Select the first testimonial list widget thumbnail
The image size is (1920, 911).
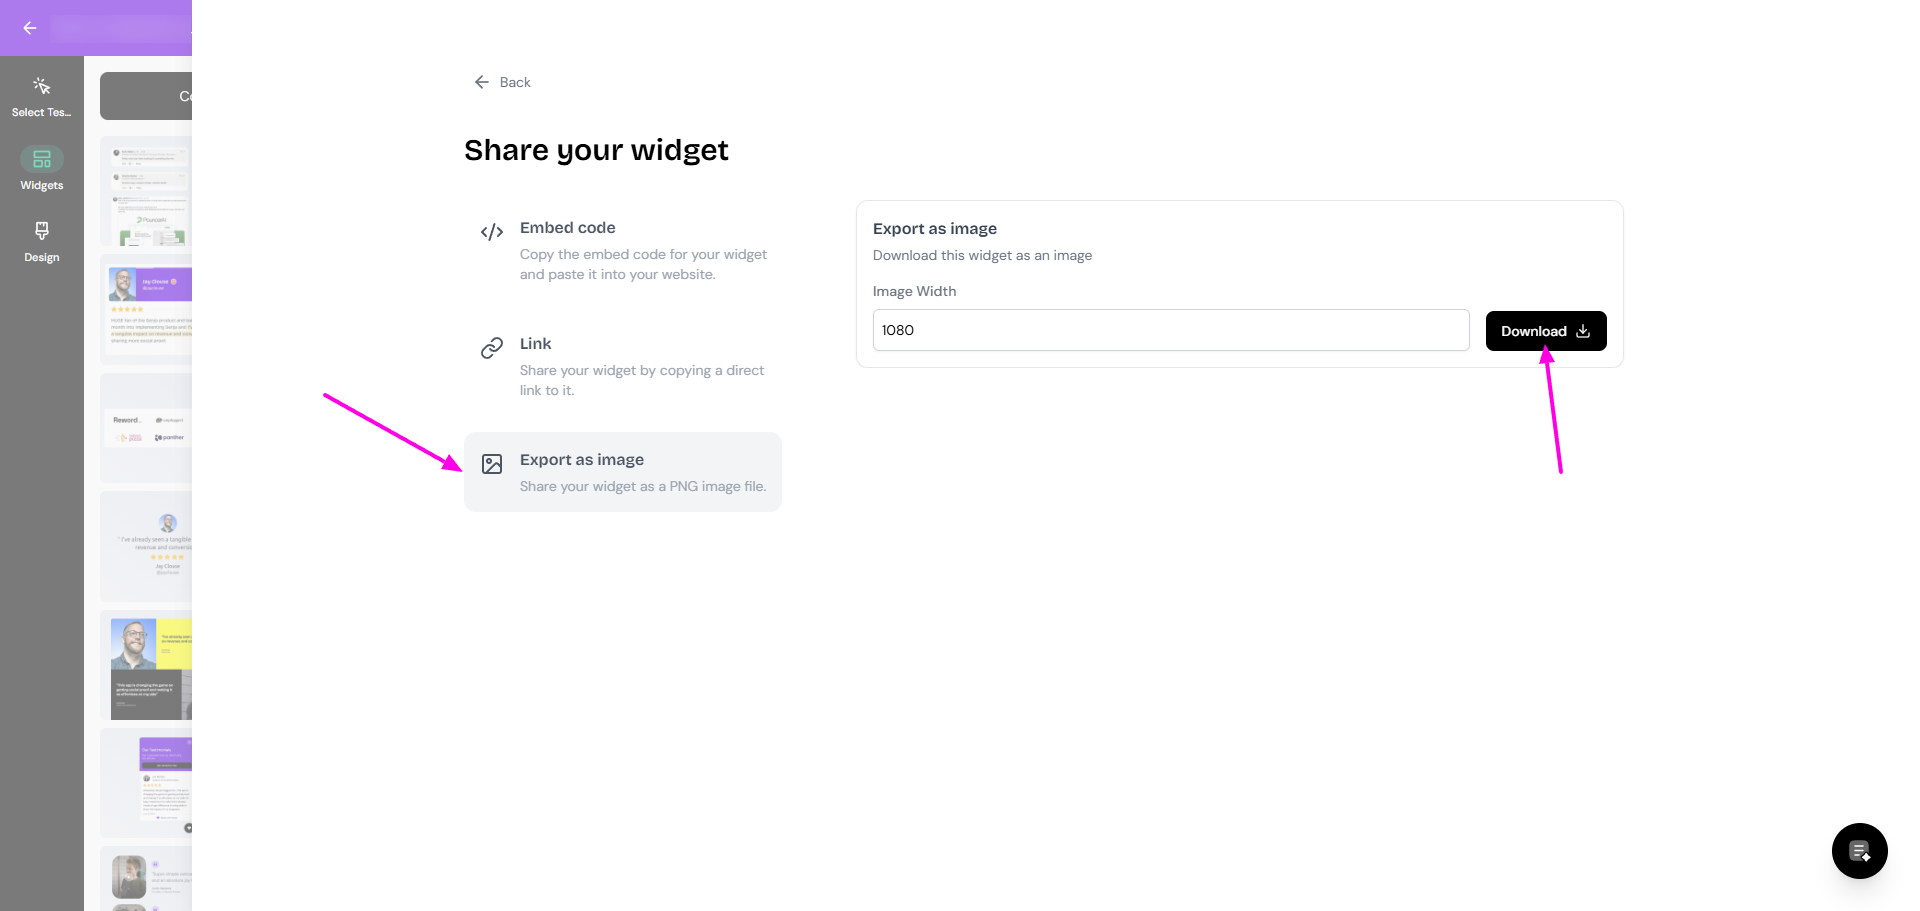pyautogui.click(x=148, y=192)
